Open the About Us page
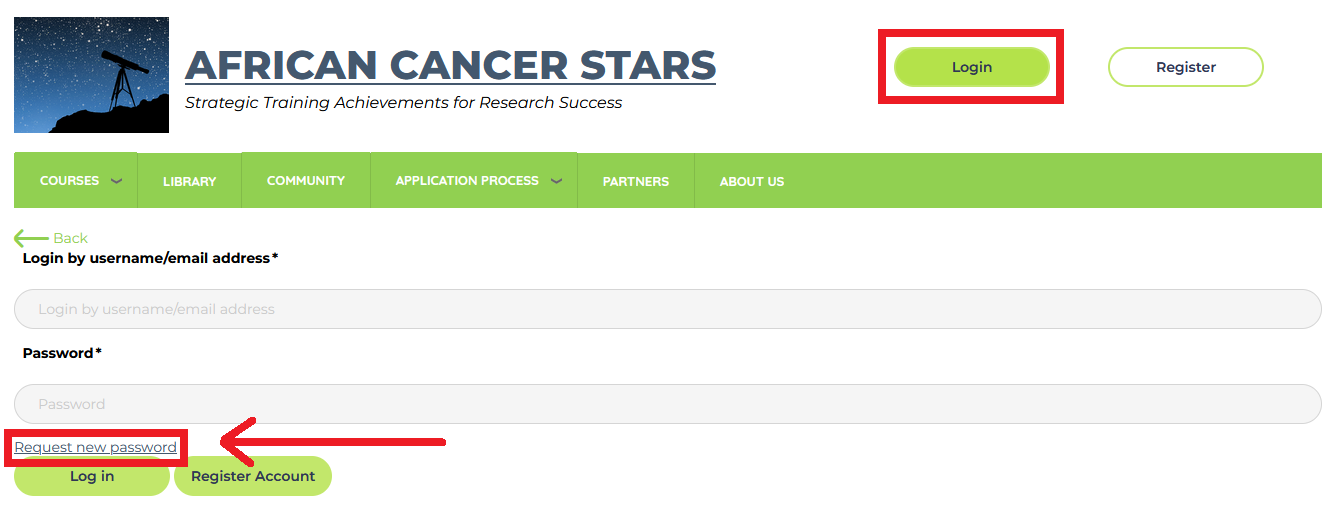This screenshot has height=529, width=1340. click(x=752, y=181)
